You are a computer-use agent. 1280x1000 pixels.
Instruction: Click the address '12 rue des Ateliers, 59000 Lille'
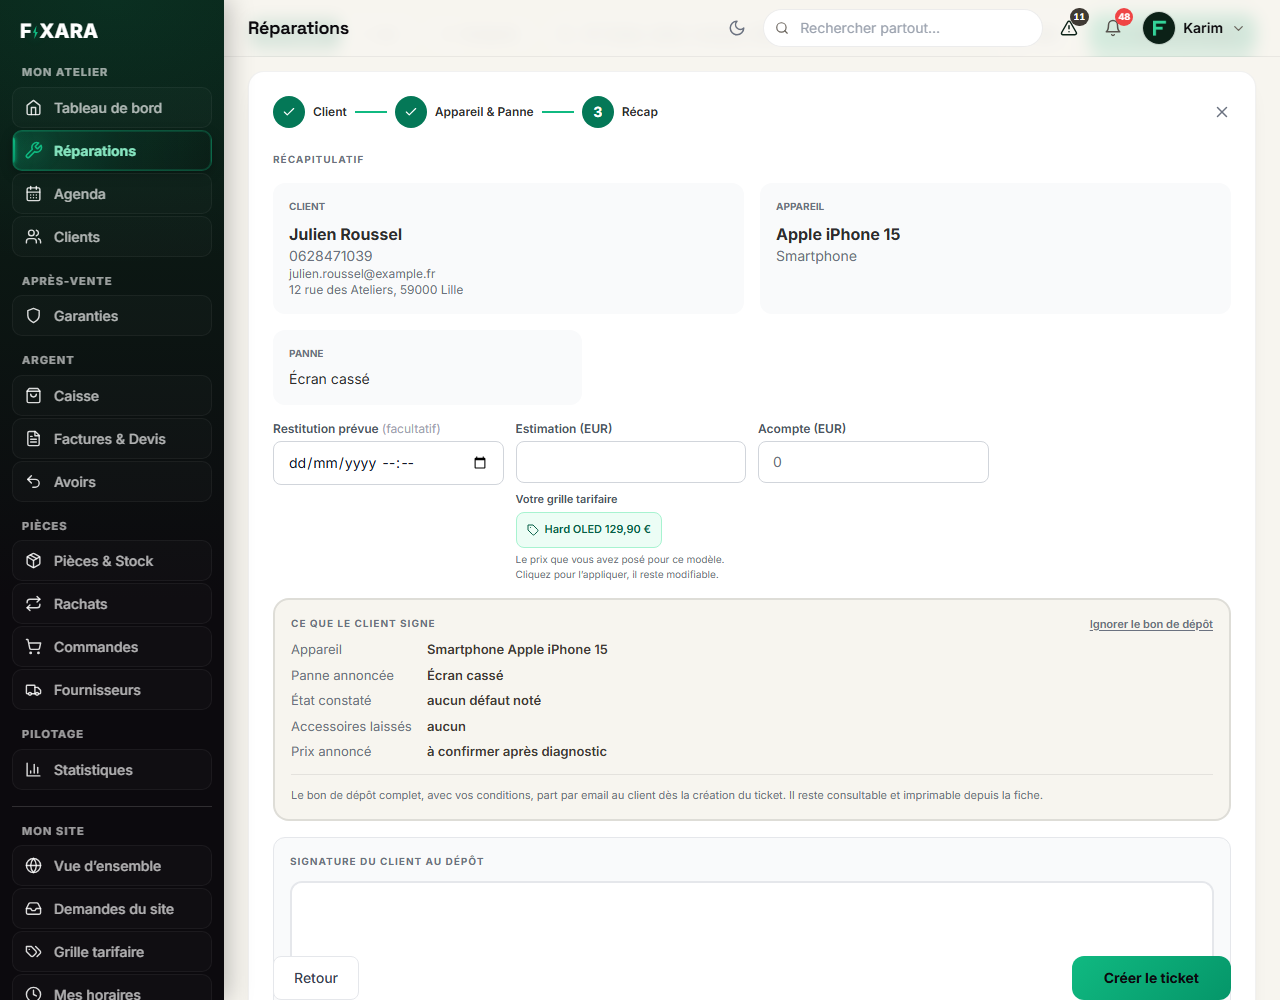376,290
